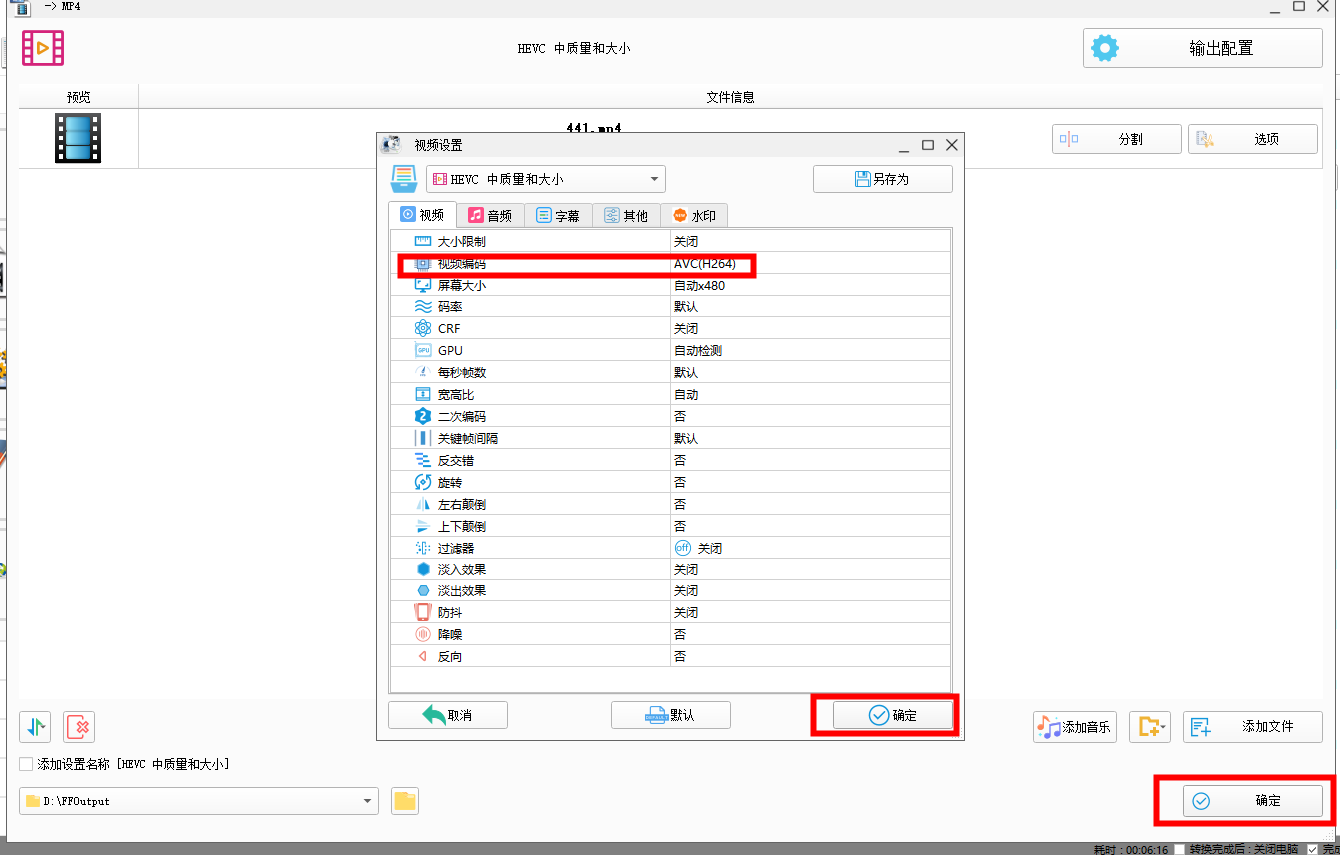This screenshot has height=855, width=1340.
Task: Click the 宽高比 aspect ratio icon
Action: click(x=422, y=394)
